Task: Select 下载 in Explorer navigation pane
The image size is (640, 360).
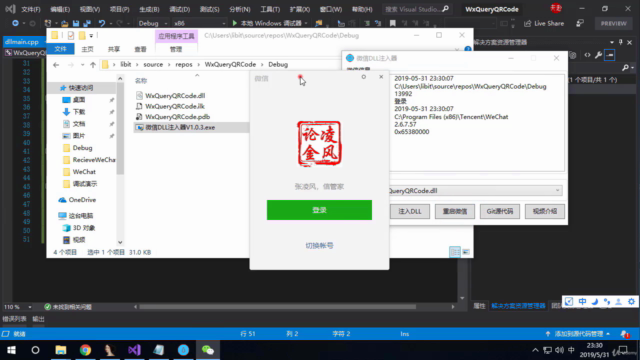Action: [x=79, y=112]
